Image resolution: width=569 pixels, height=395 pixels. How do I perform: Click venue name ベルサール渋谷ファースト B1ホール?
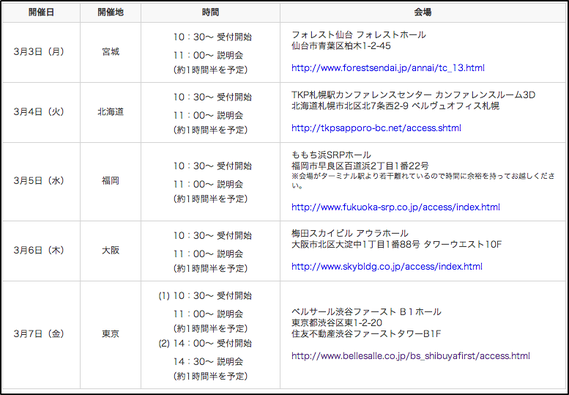click(366, 312)
